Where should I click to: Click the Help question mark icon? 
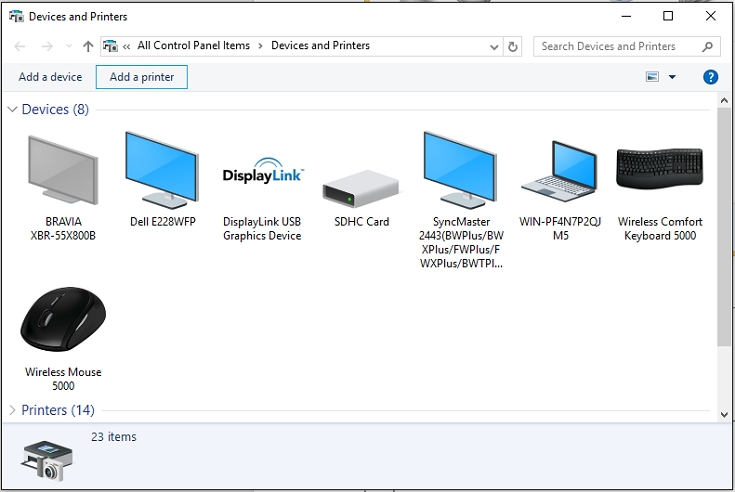click(x=710, y=77)
